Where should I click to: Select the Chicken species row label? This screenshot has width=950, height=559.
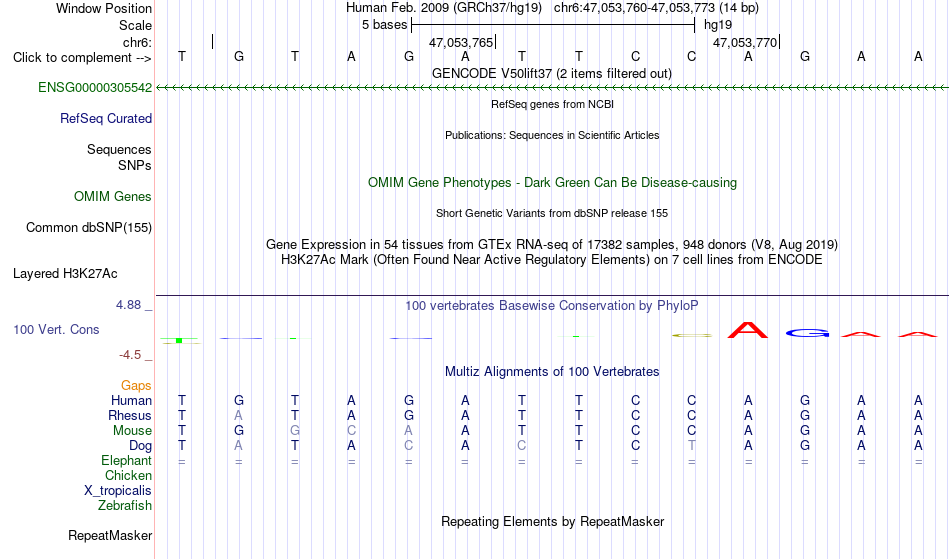(x=128, y=475)
